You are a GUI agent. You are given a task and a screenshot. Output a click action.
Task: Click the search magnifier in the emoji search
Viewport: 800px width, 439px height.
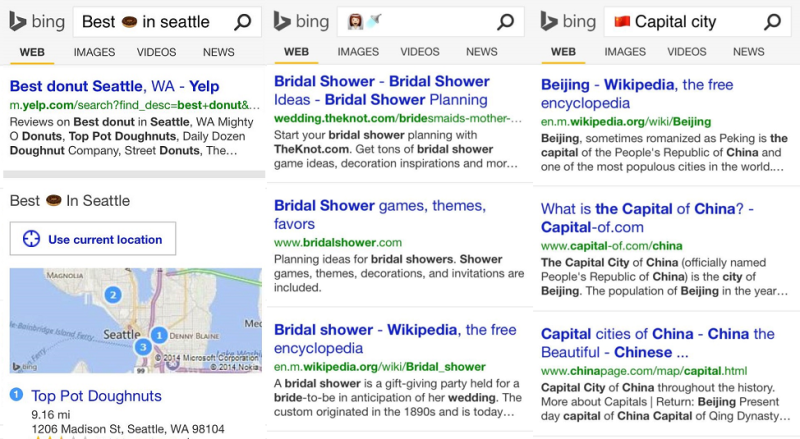(507, 21)
